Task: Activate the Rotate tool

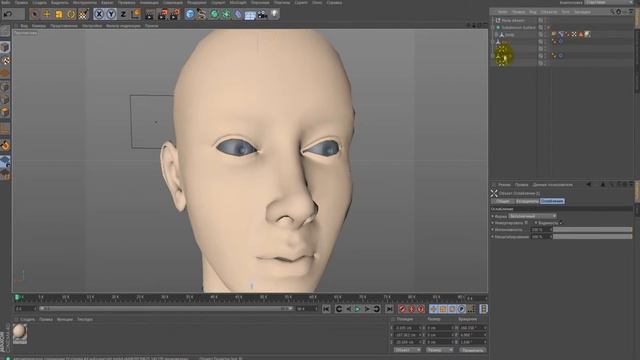Action: pos(71,14)
